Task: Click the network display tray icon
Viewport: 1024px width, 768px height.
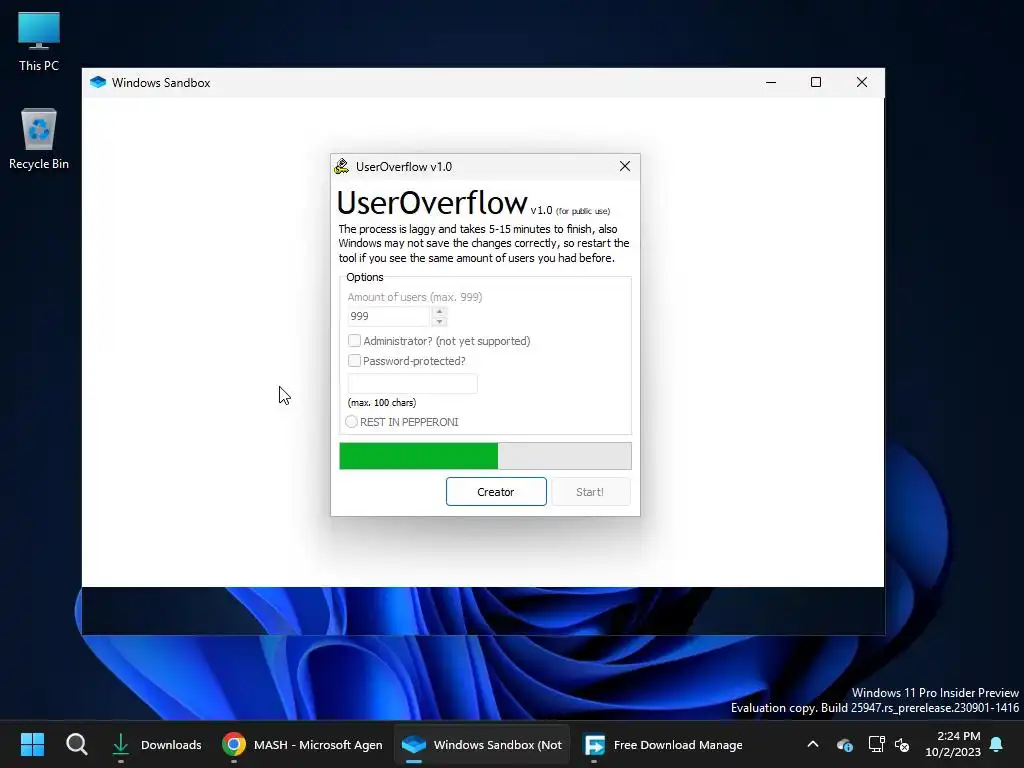Action: (x=876, y=744)
